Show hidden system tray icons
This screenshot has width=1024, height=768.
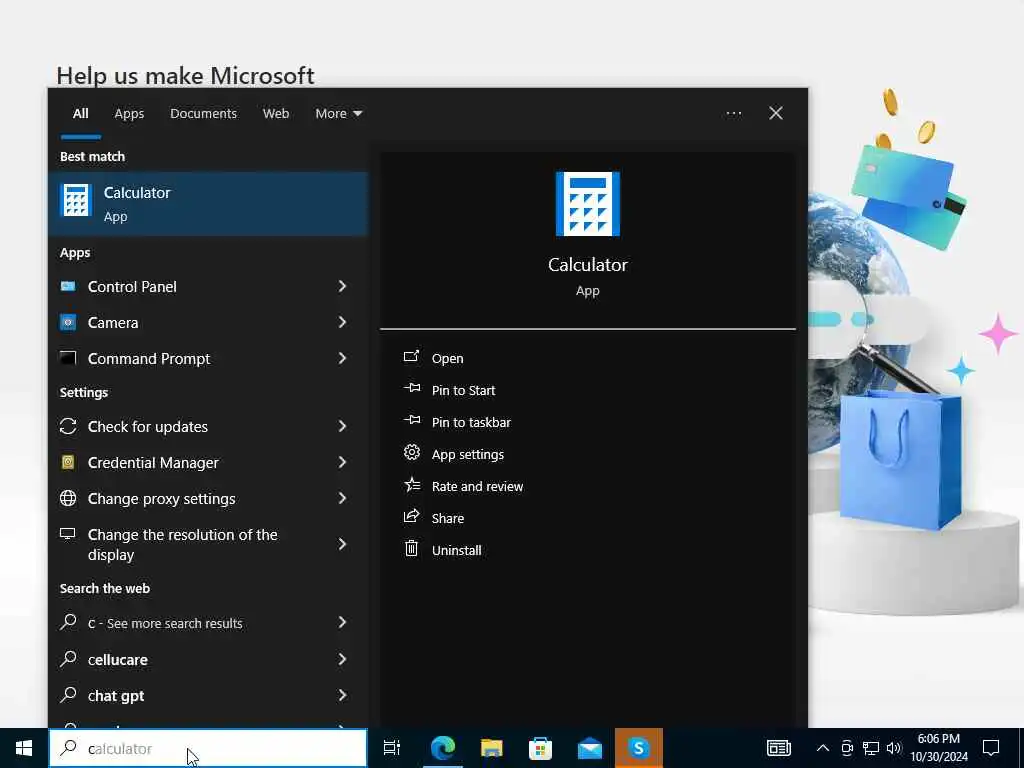click(823, 748)
